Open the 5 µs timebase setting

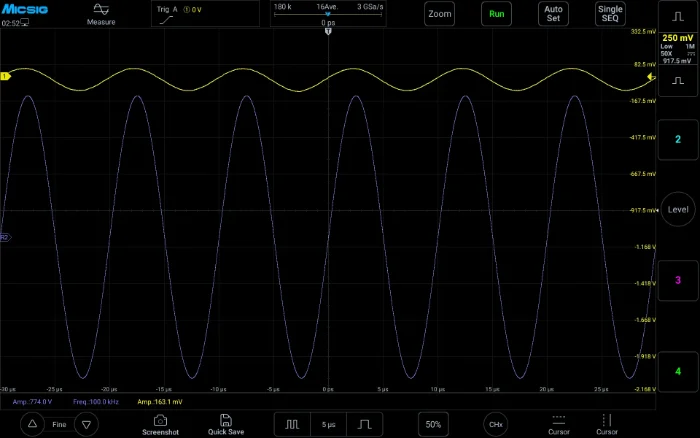329,424
